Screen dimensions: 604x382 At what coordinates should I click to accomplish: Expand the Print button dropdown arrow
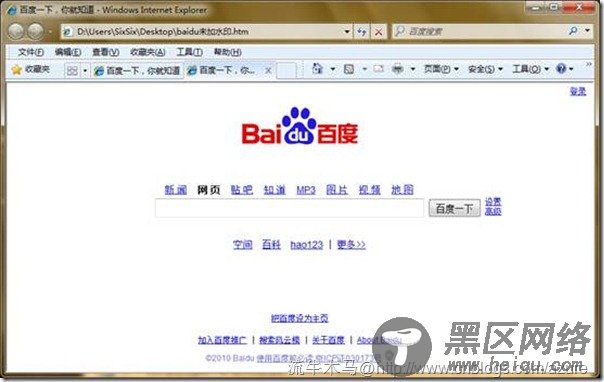point(413,69)
